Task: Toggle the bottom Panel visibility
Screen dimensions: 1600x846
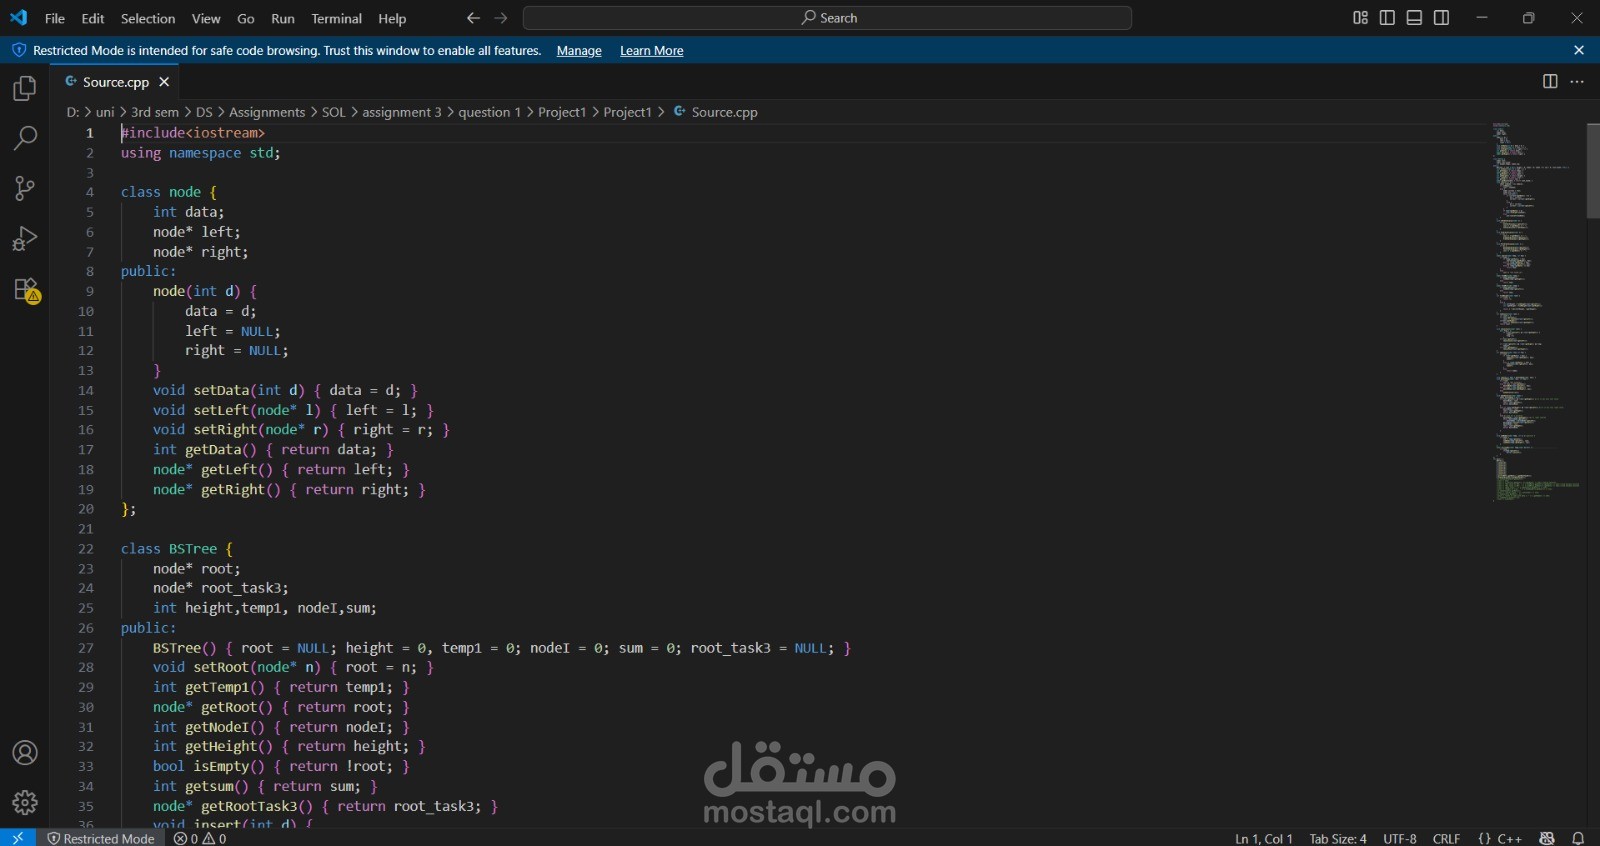Action: [x=1414, y=18]
